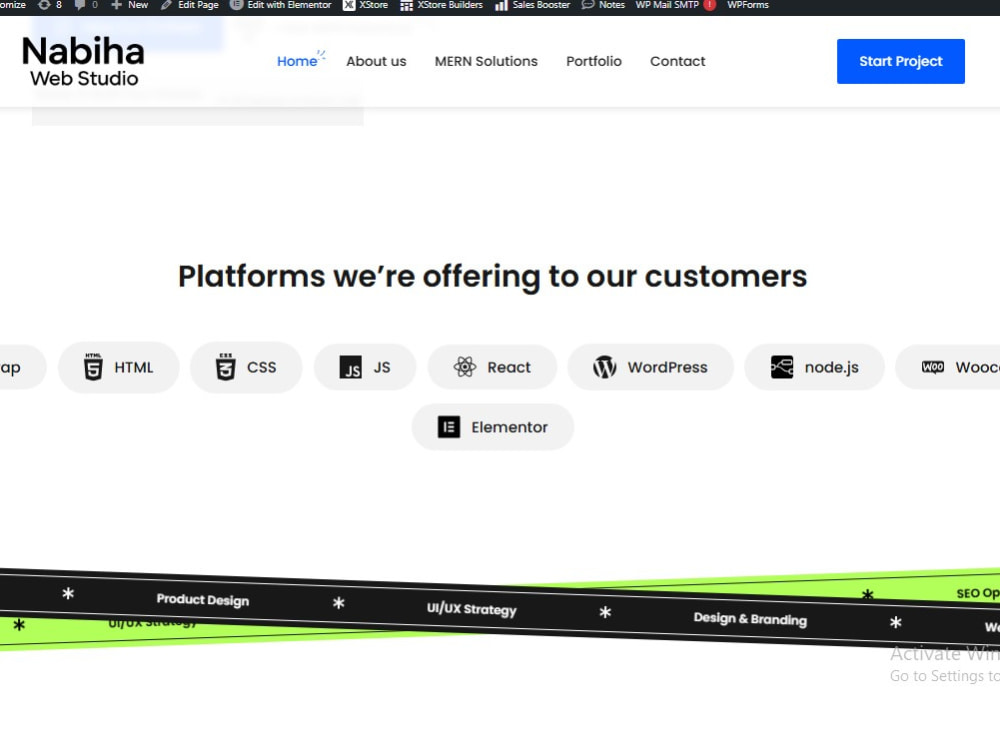Click the React atom icon
Viewport: 1000px width, 750px height.
coord(465,367)
